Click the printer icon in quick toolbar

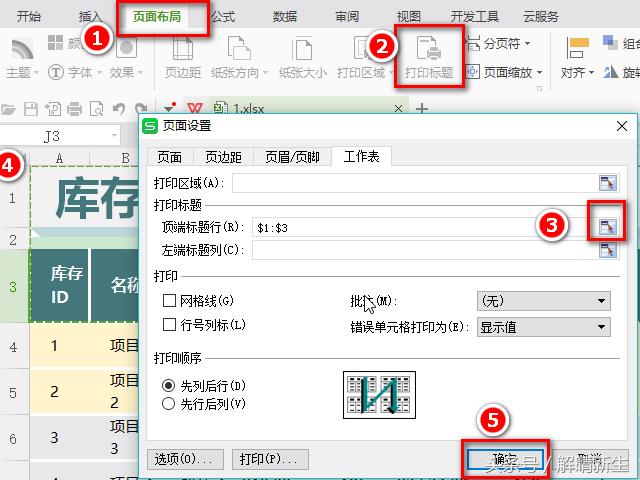click(74, 109)
